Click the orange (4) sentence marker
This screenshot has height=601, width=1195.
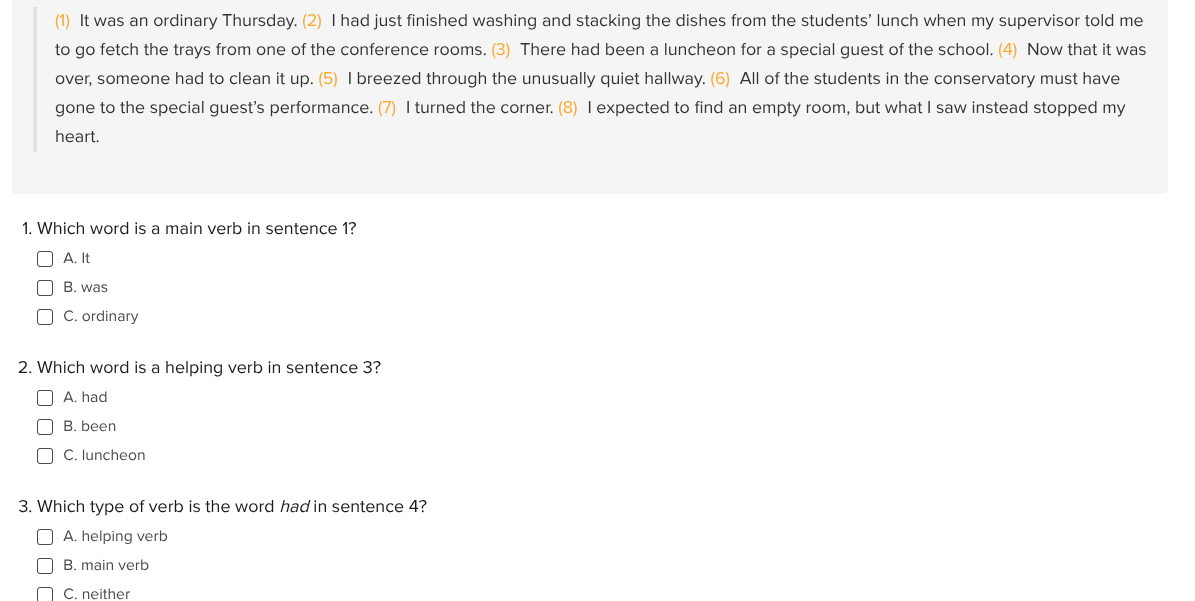click(1008, 50)
